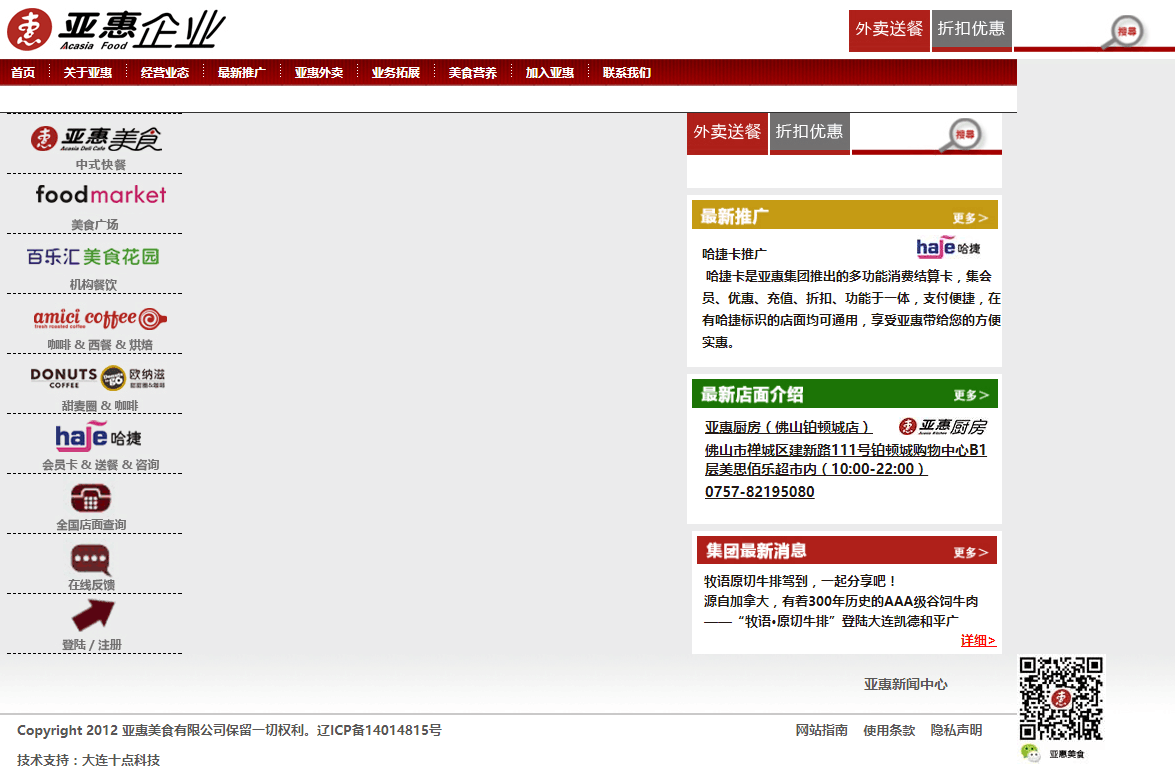This screenshot has width=1175, height=768.
Task: Open 加入亚惠 navigation item
Action: tap(549, 73)
